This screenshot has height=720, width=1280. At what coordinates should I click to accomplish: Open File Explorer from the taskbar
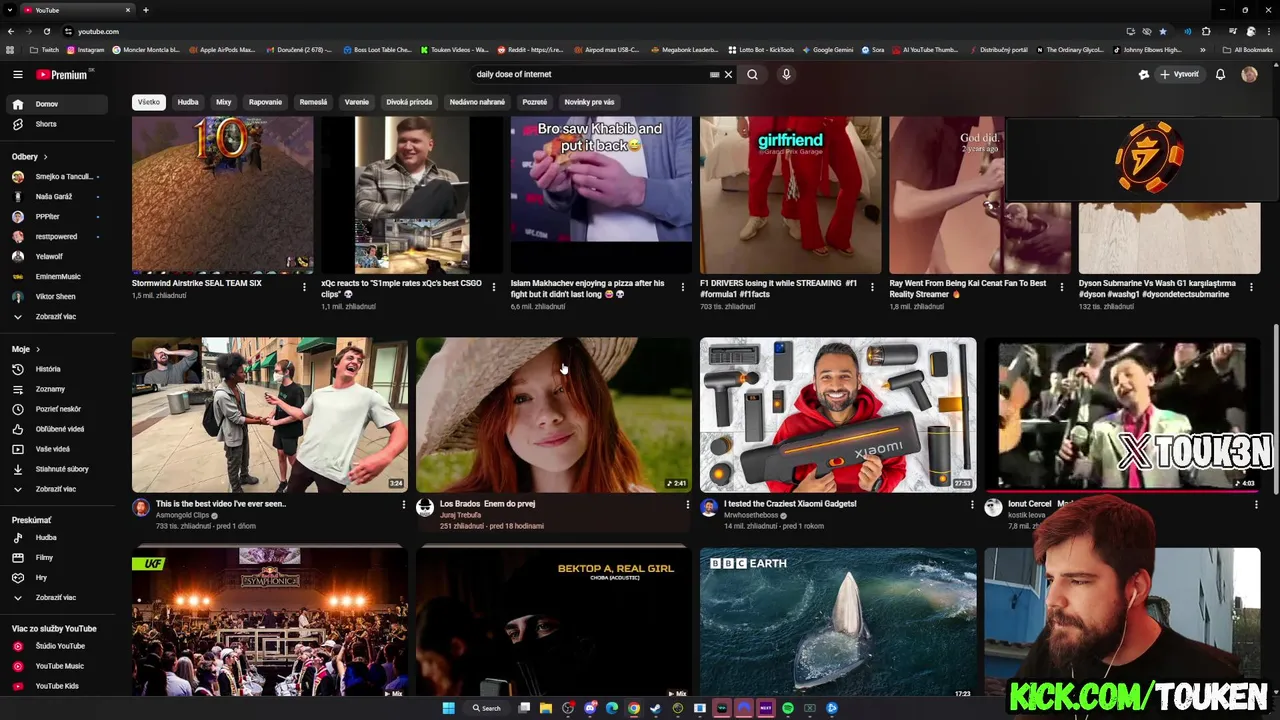click(546, 708)
